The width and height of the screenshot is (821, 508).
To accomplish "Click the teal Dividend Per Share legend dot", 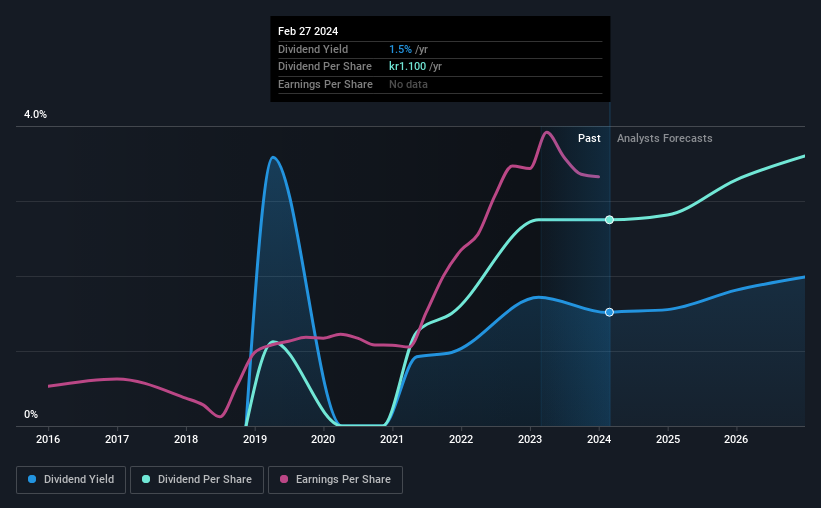I will coord(146,479).
